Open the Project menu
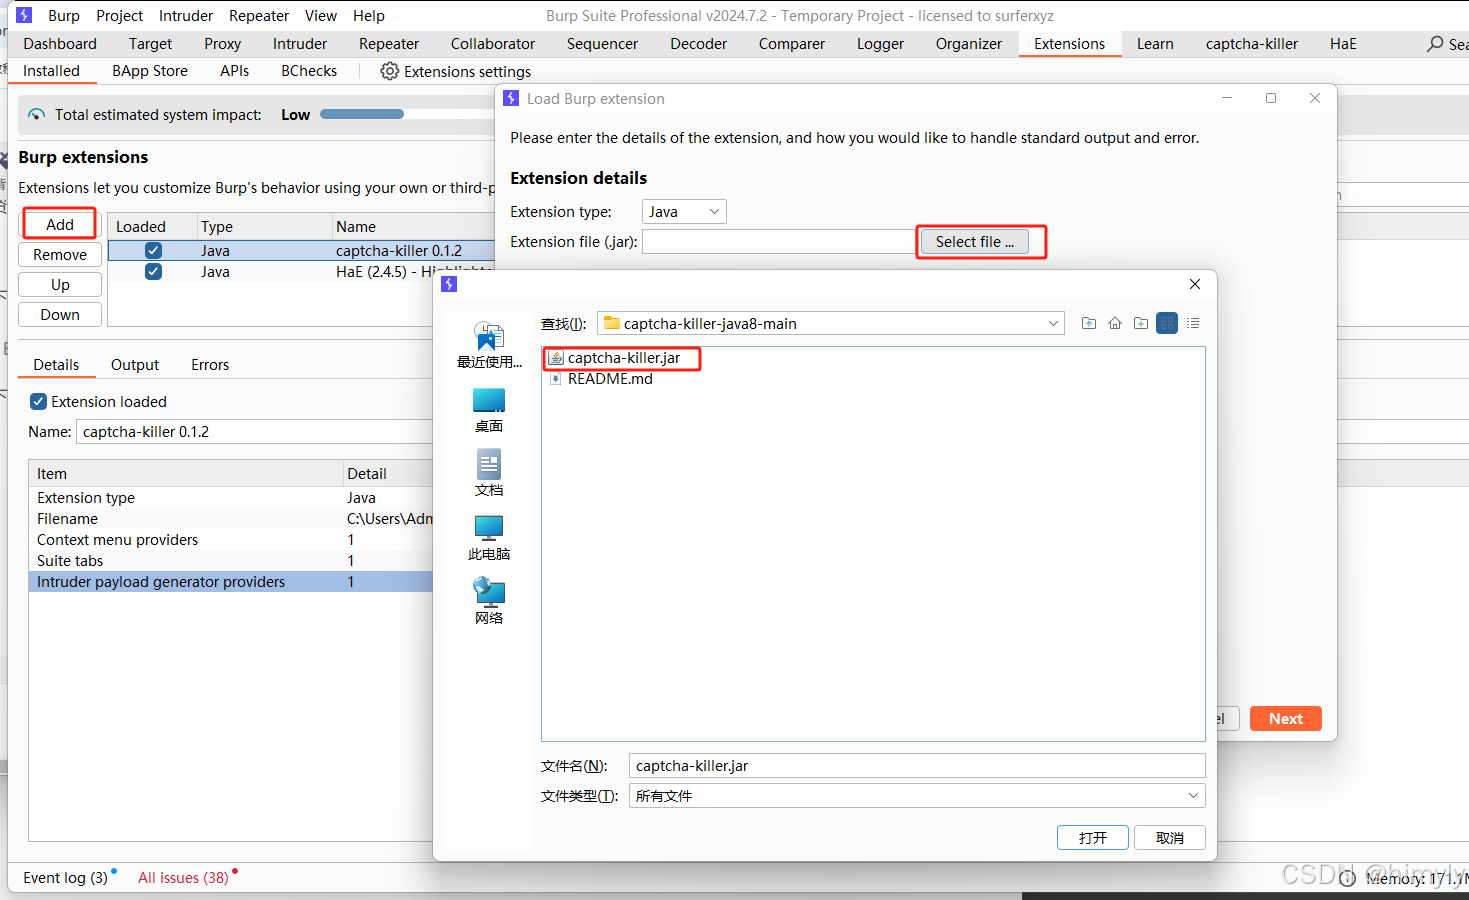1469x900 pixels. click(120, 15)
